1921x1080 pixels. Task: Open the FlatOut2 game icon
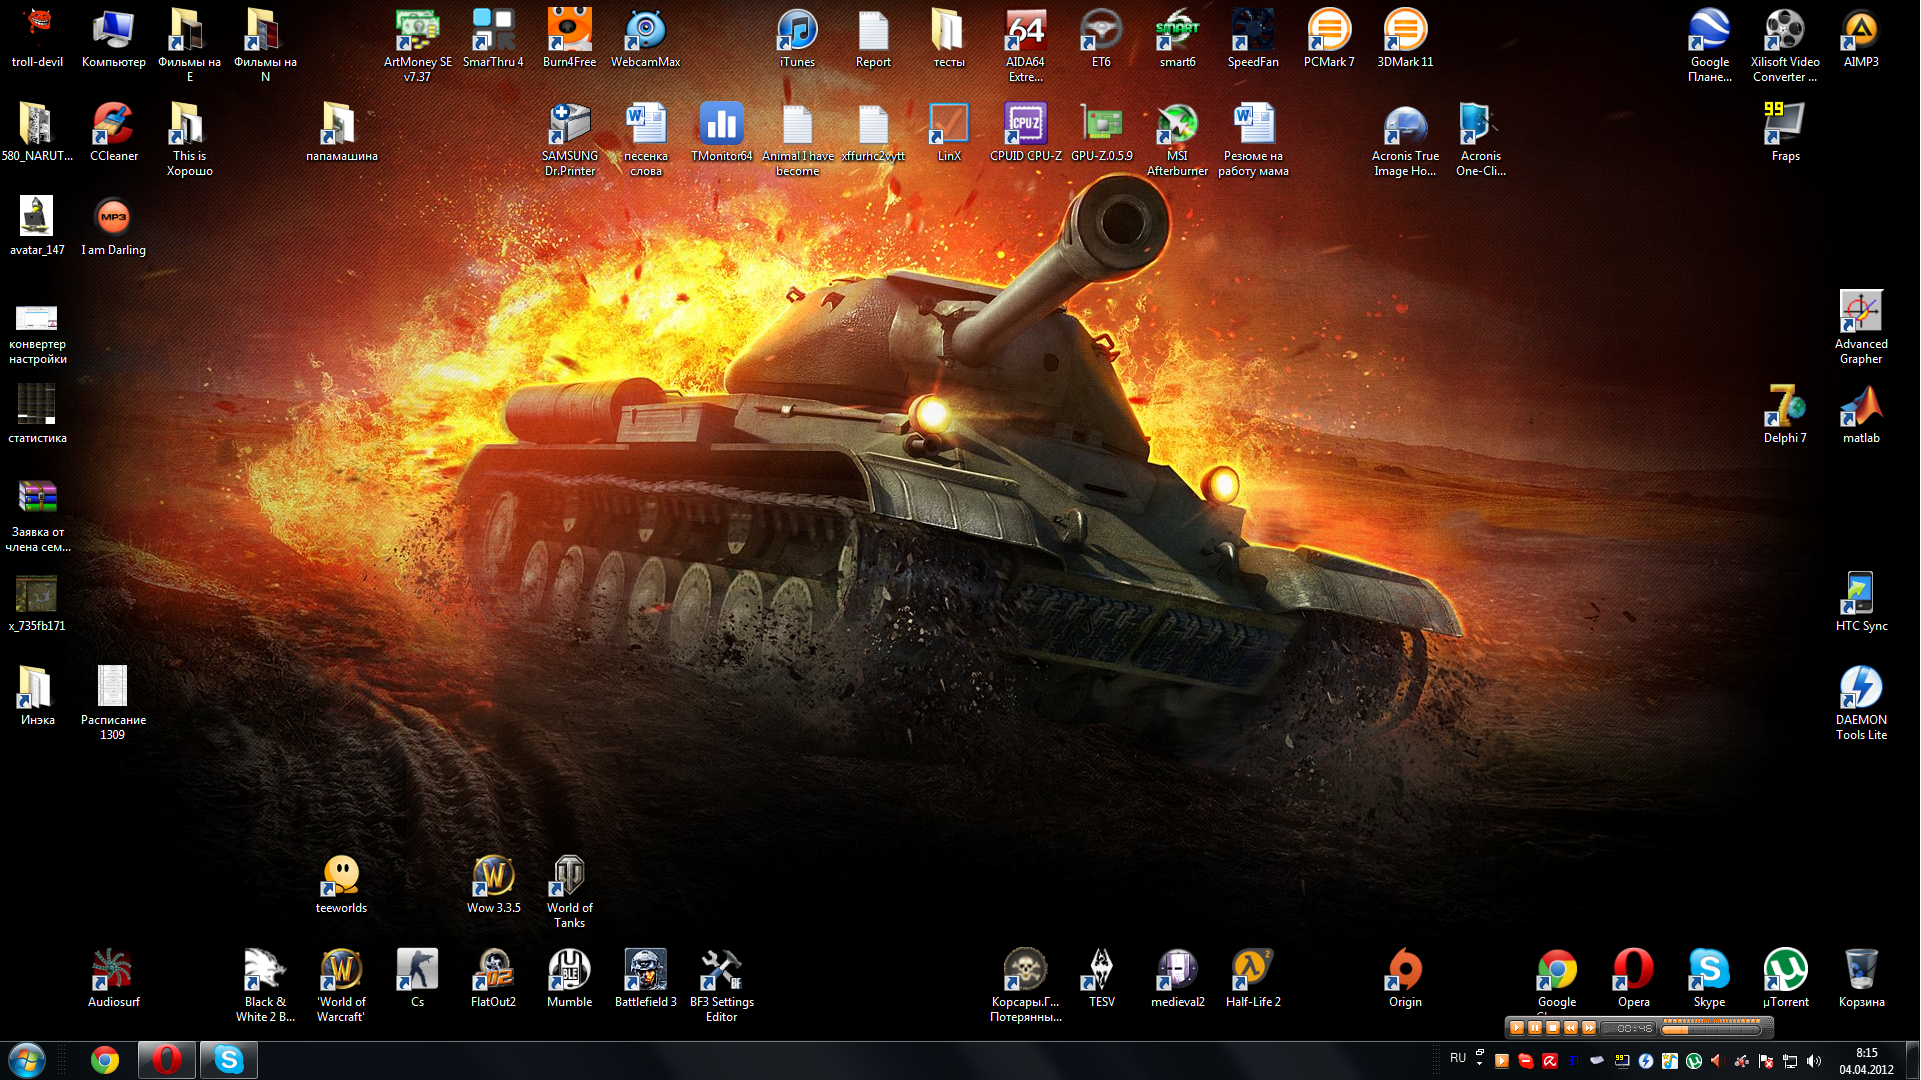pyautogui.click(x=493, y=979)
